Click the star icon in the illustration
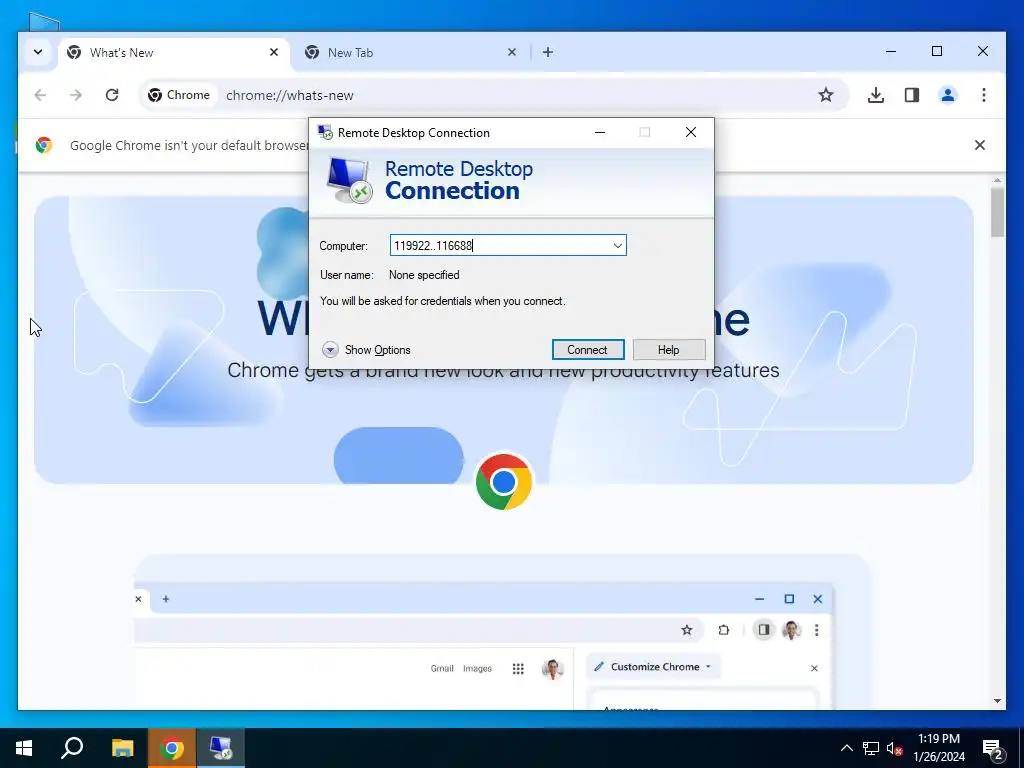Viewport: 1024px width, 768px height. pyautogui.click(x=686, y=630)
